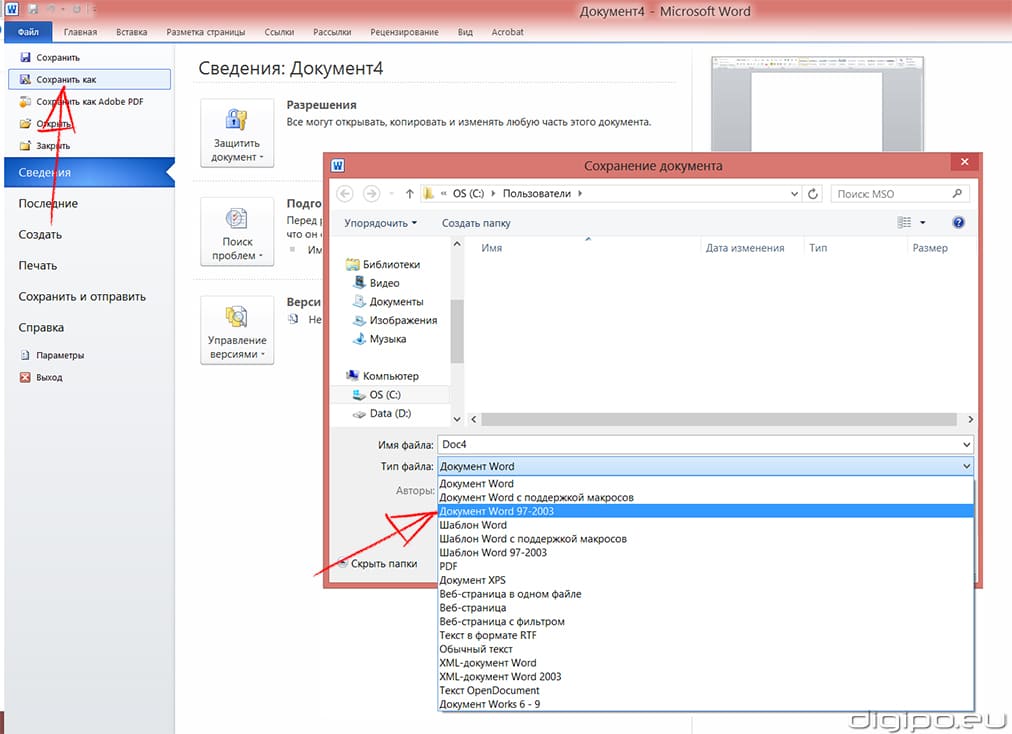The width and height of the screenshot is (1012, 734).
Task: Select Сохранить как in the File menu
Action: pos(66,79)
